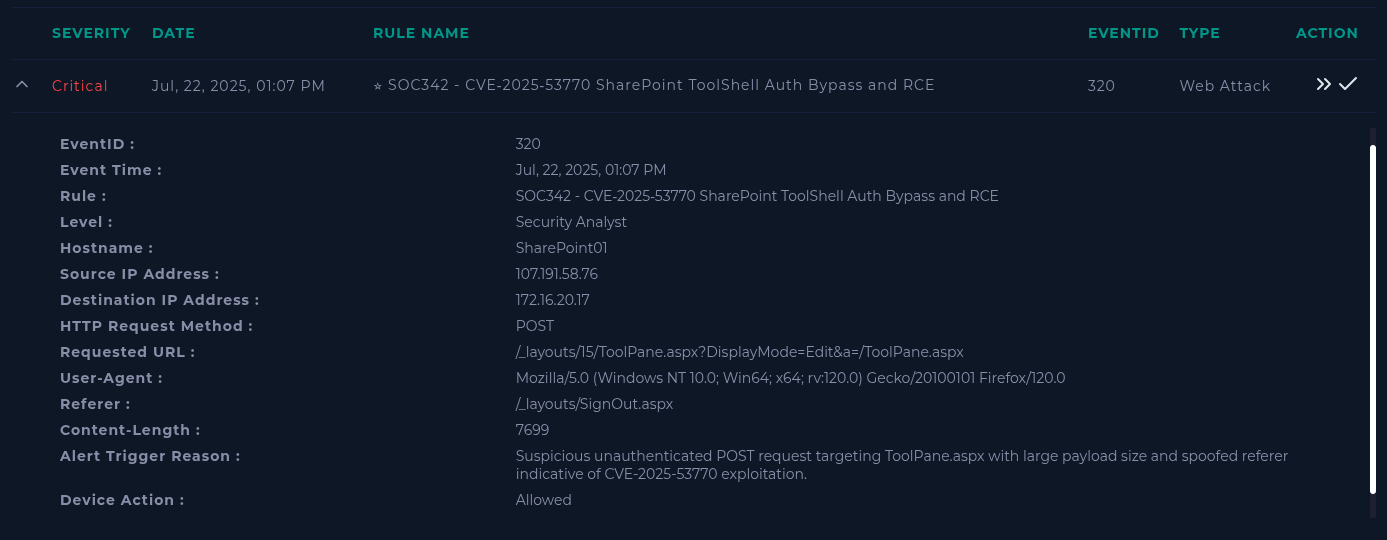This screenshot has height=540, width=1387.
Task: Click the SharePoint01 hostname value
Action: pos(561,248)
